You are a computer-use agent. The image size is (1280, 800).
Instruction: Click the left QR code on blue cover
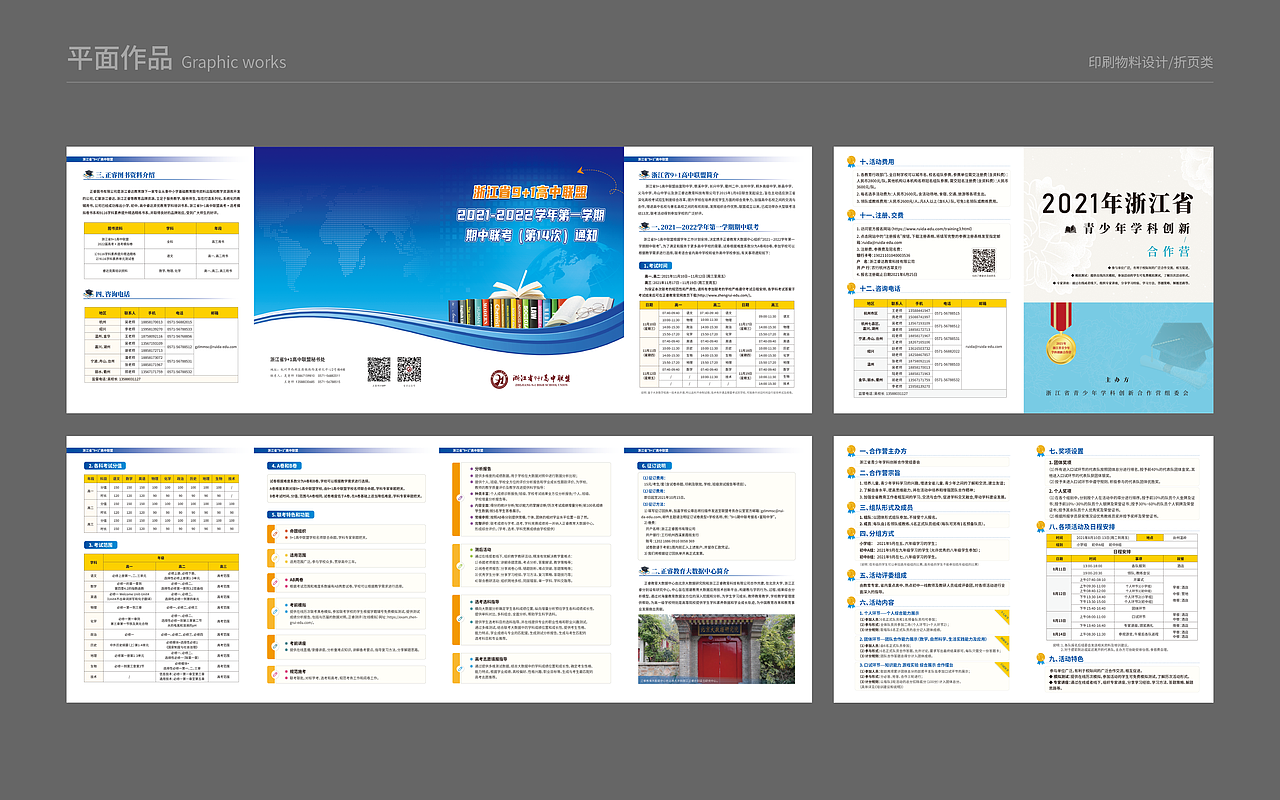[x=379, y=369]
